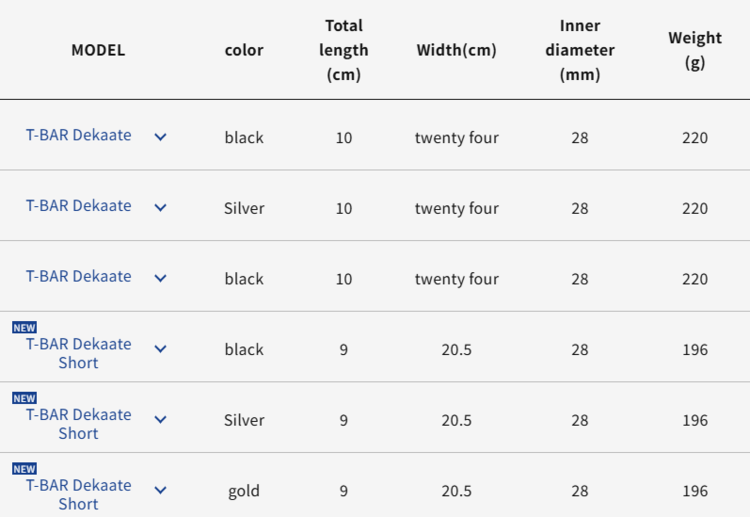Viewport: 750px width, 517px height.
Task: Open the T-BAR Dekaate link in first row
Action: 78,135
